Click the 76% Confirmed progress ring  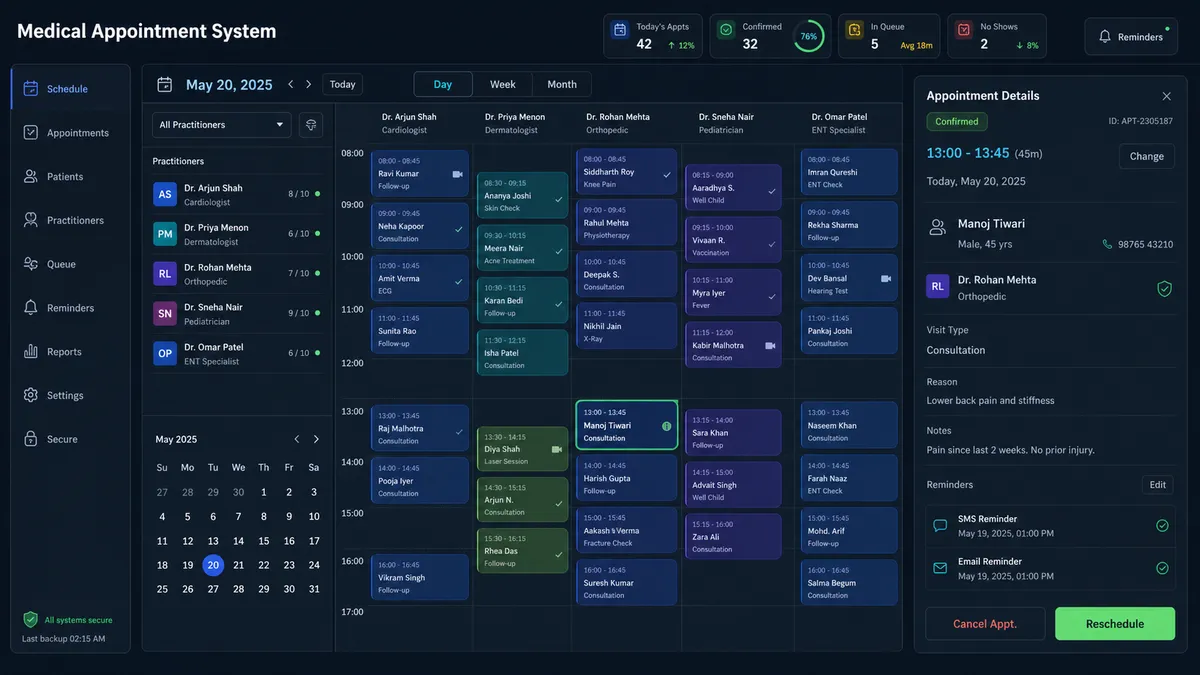click(808, 36)
